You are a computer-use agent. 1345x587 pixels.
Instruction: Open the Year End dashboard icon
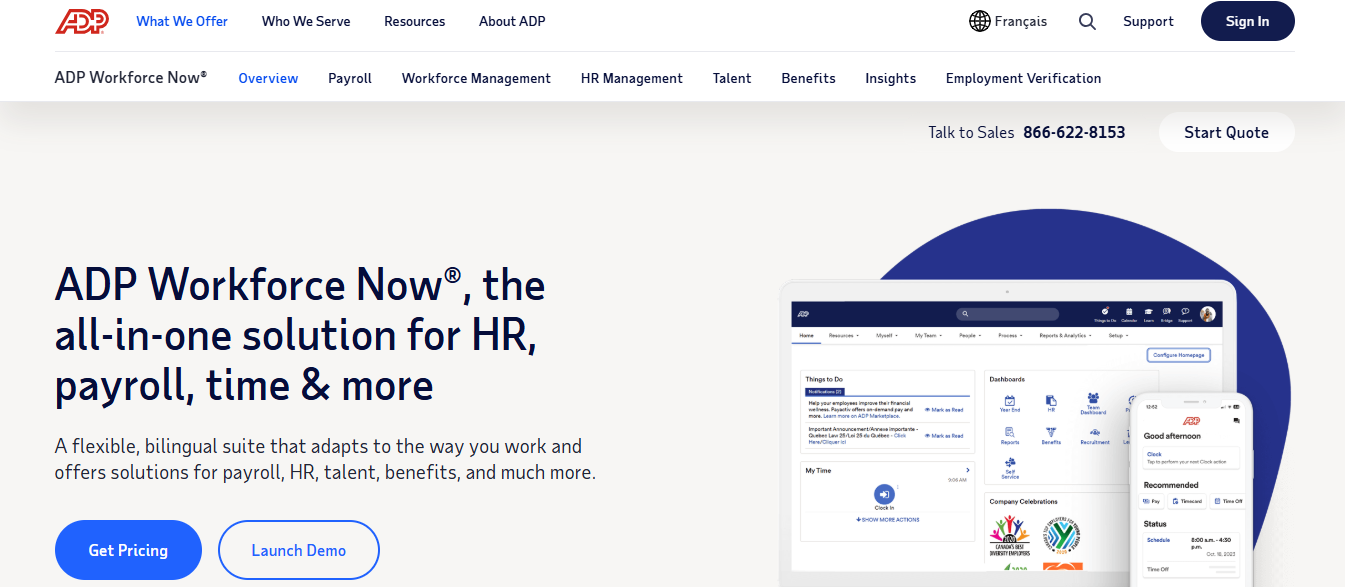coord(1010,402)
